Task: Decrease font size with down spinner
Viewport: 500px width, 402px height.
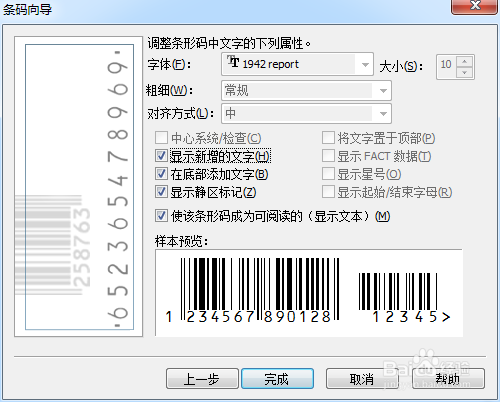Action: pos(465,72)
